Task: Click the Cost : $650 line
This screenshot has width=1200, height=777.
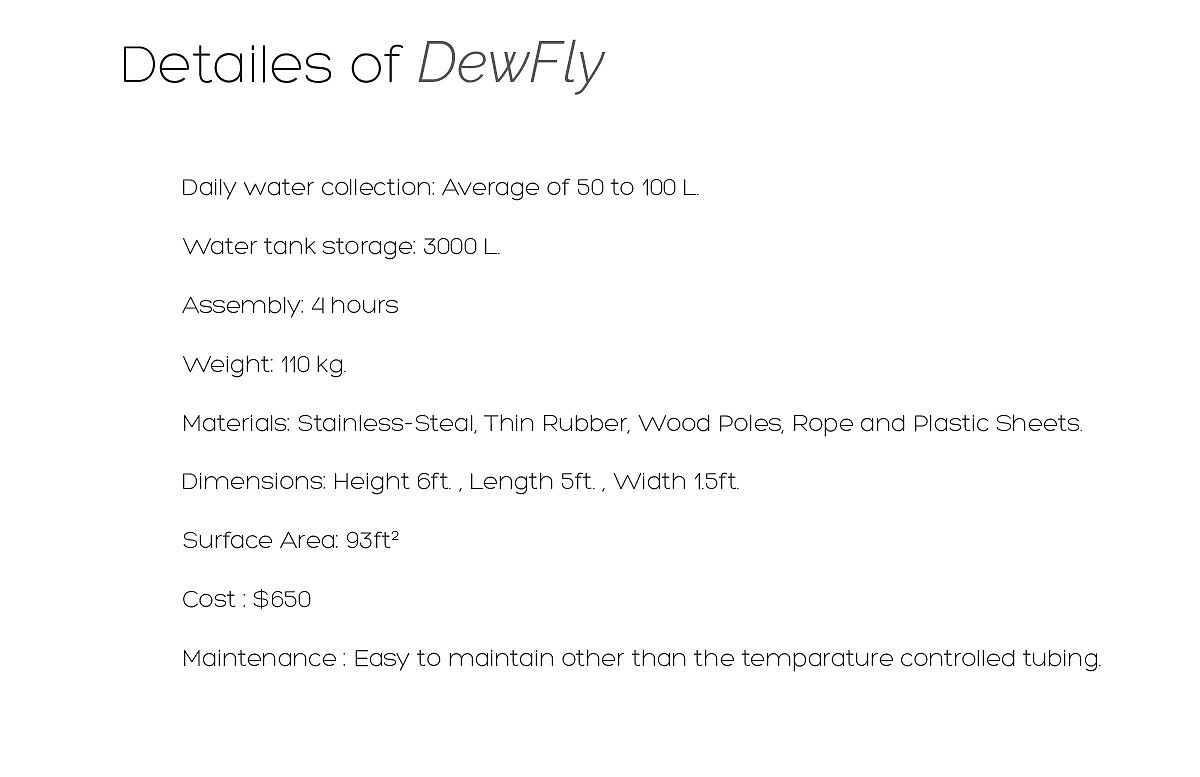Action: [246, 600]
